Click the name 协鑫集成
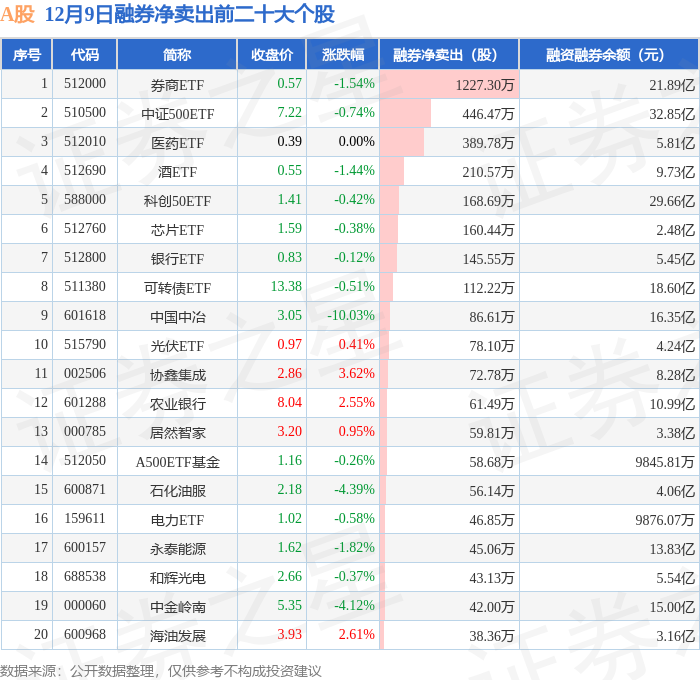 point(178,375)
